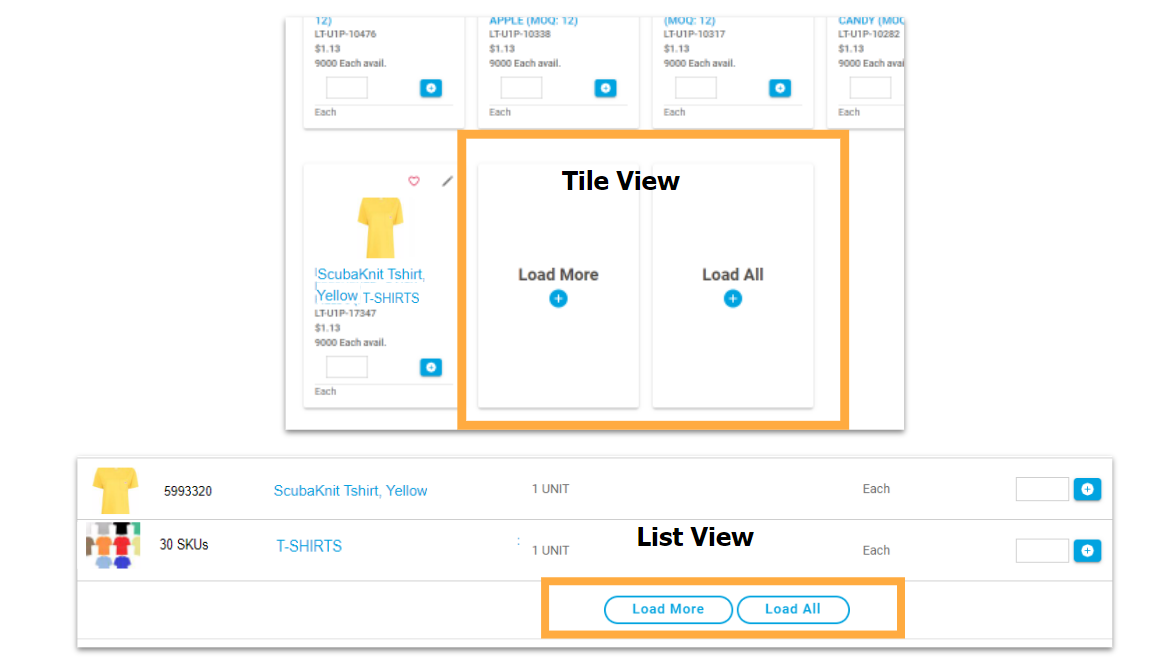The width and height of the screenshot is (1170, 661).
Task: Click plus button on T-SHIRTS list row
Action: click(x=1087, y=550)
